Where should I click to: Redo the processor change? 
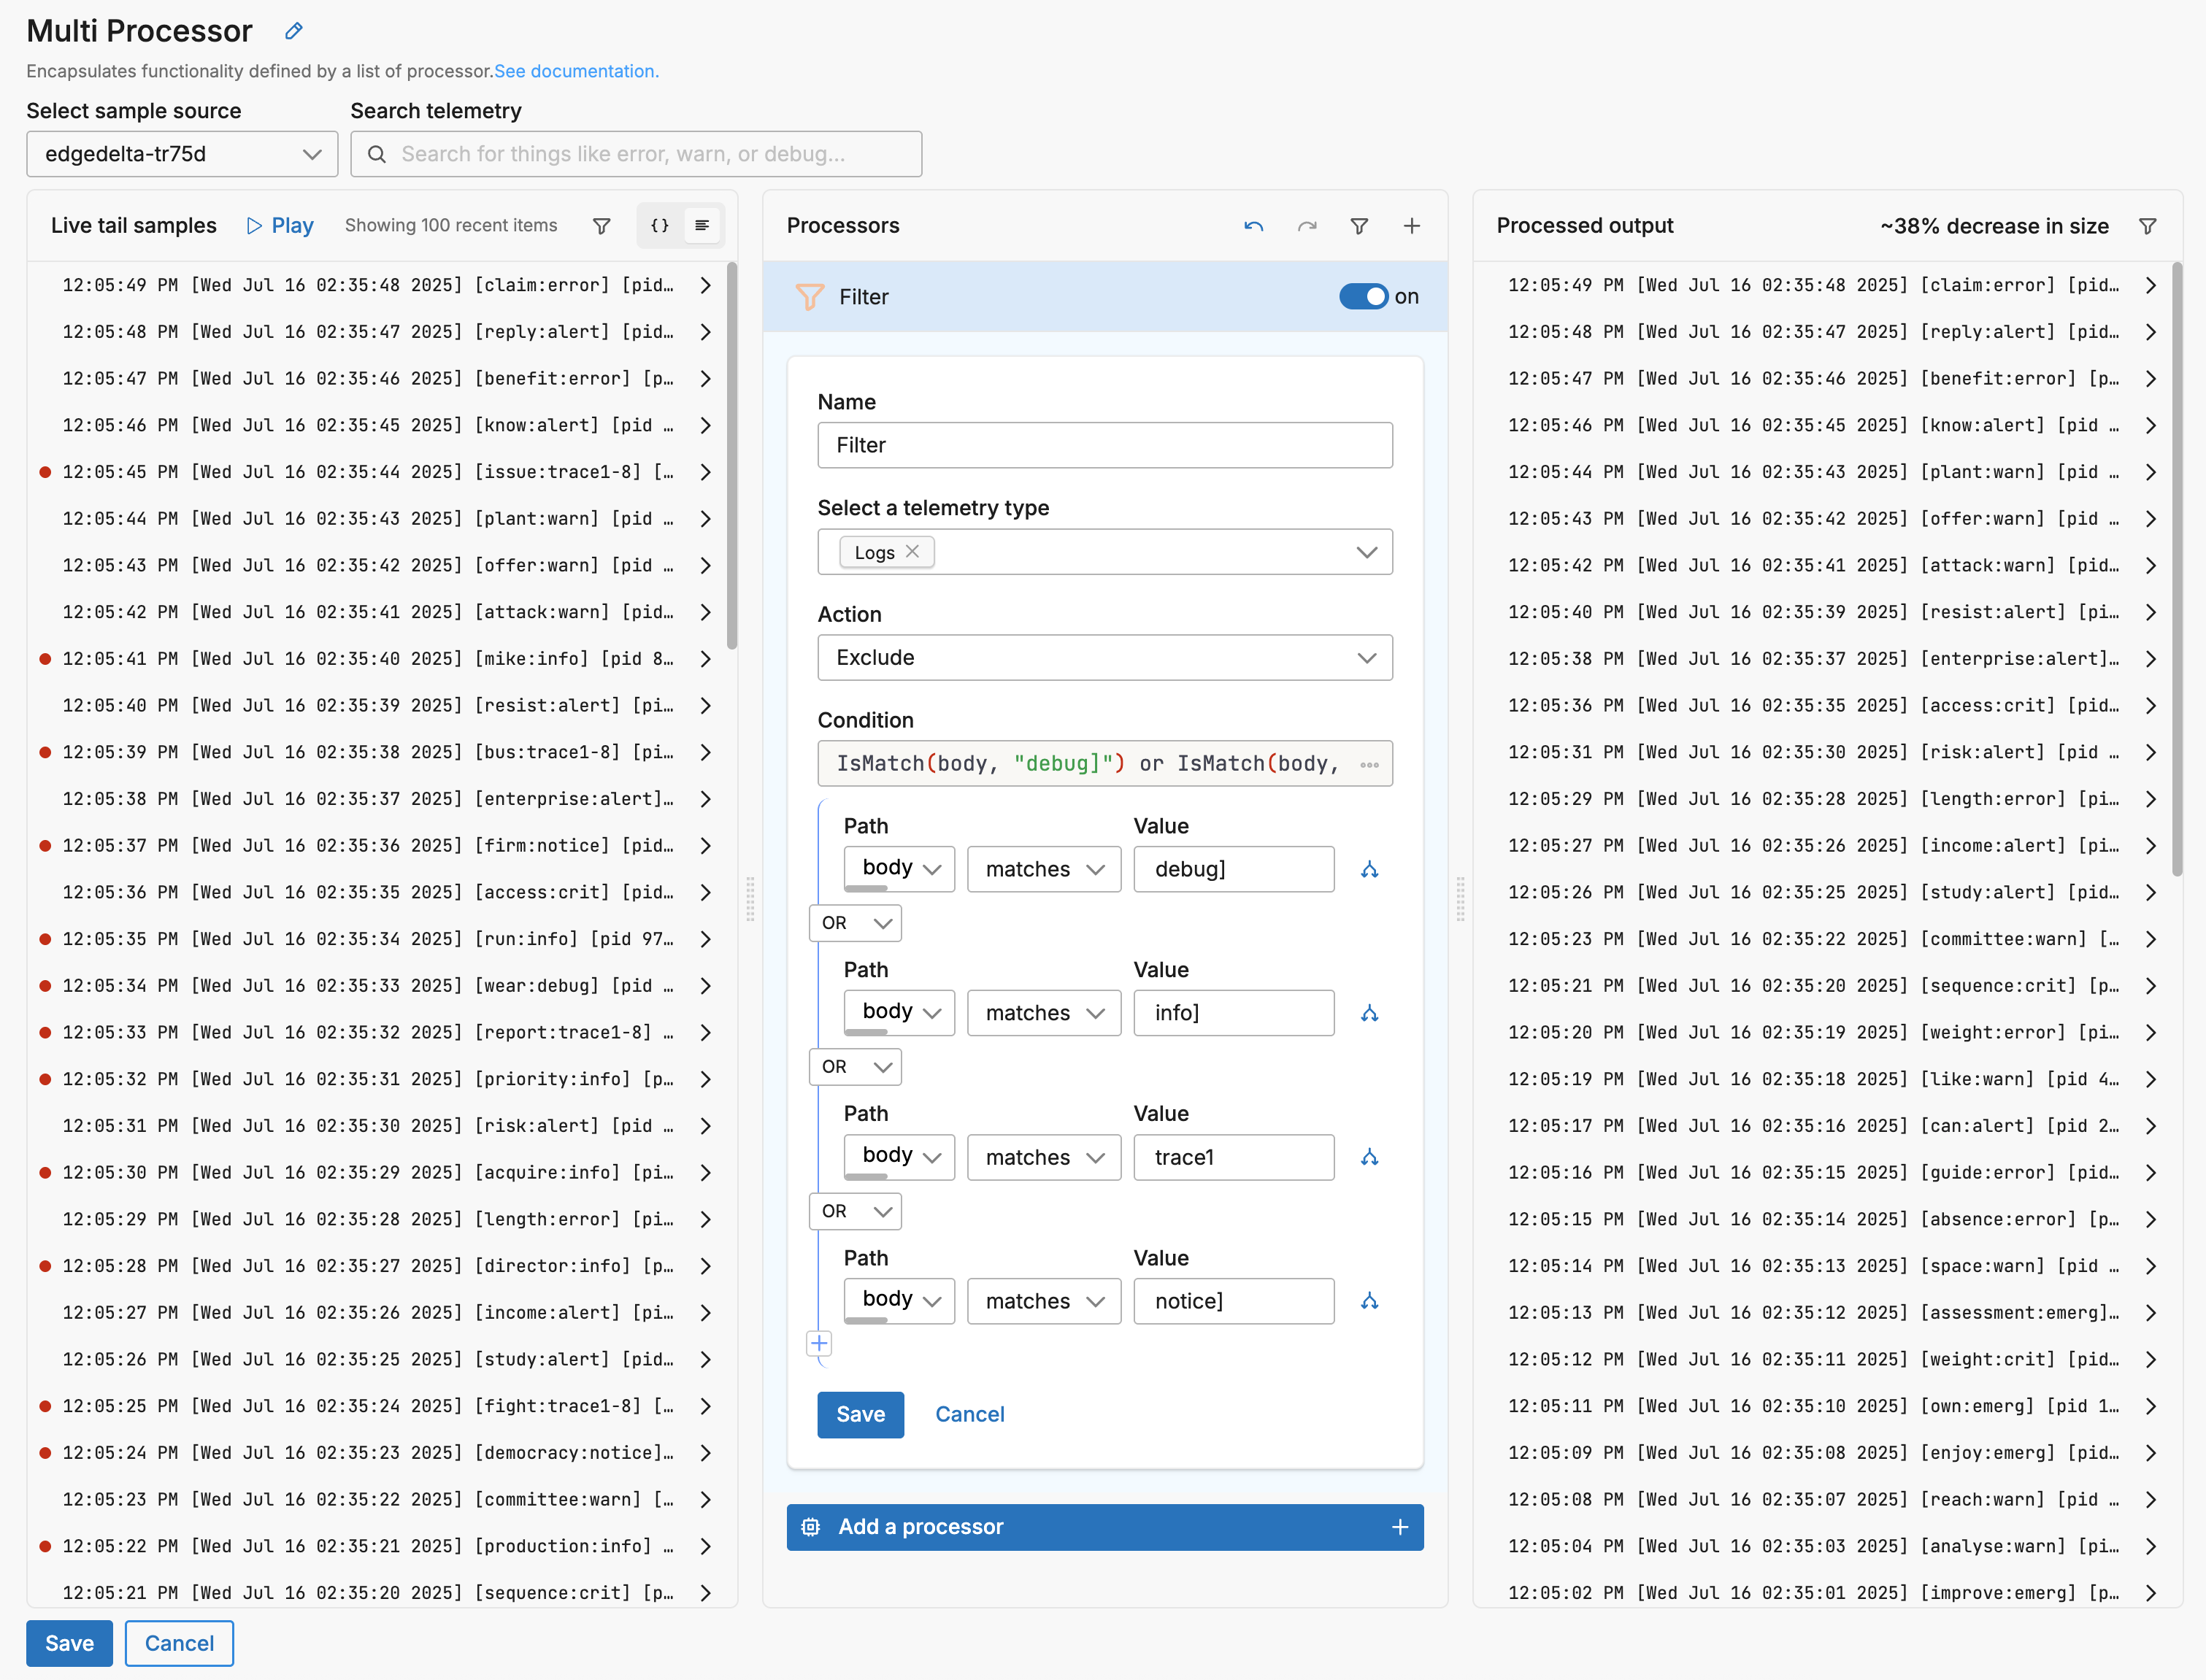(x=1307, y=226)
